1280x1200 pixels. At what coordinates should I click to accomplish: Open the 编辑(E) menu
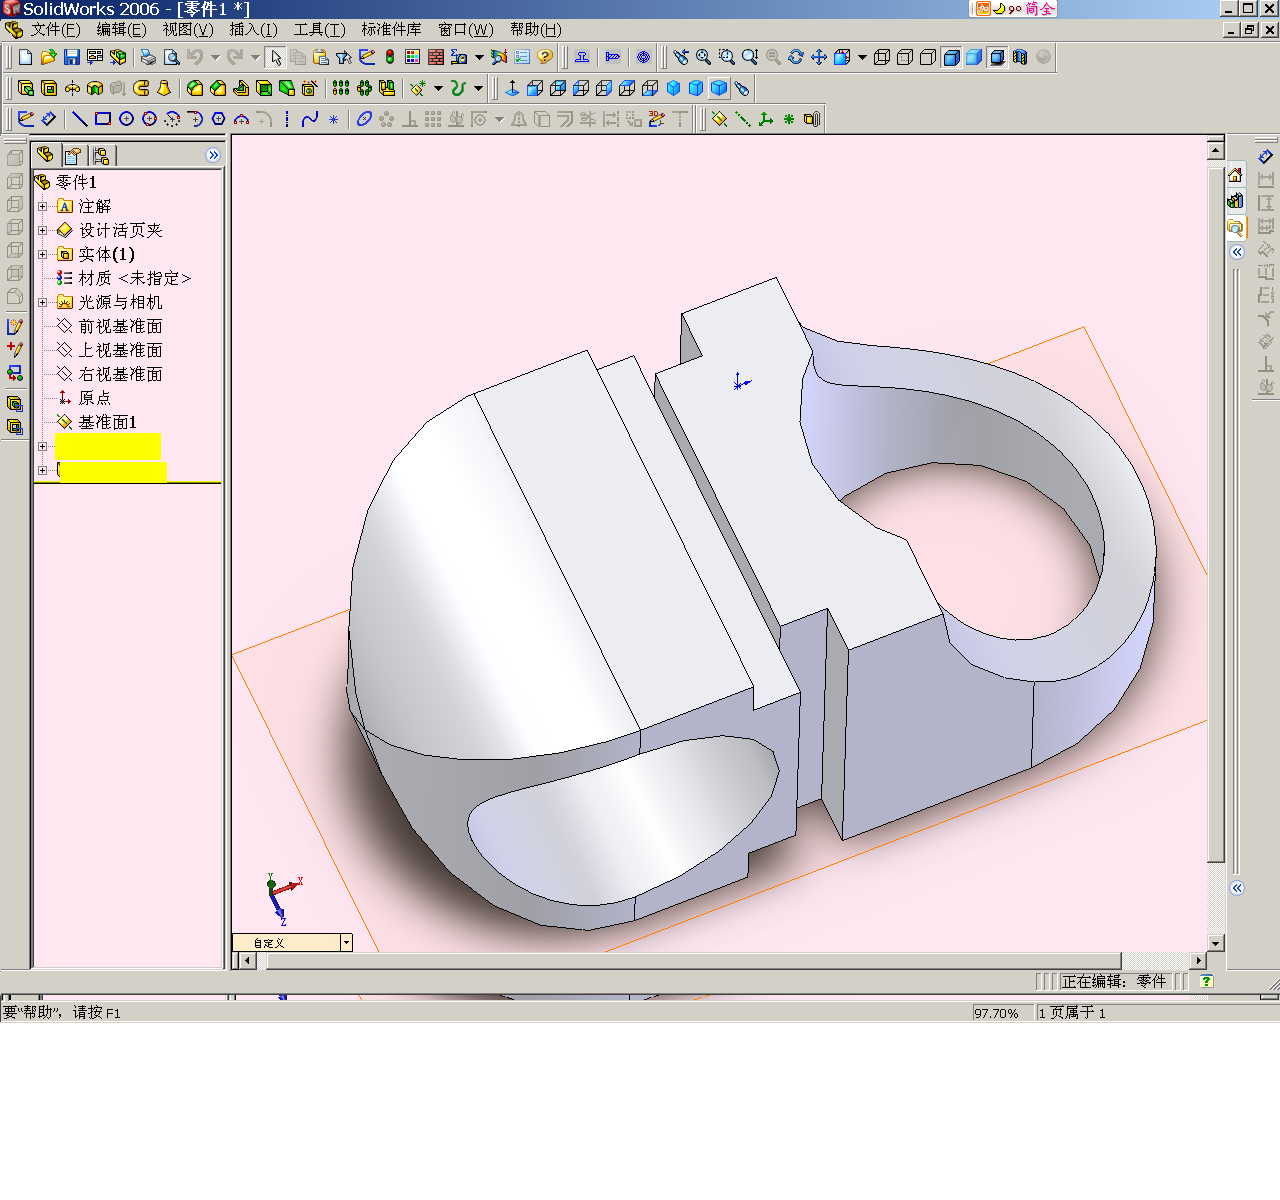tap(121, 30)
